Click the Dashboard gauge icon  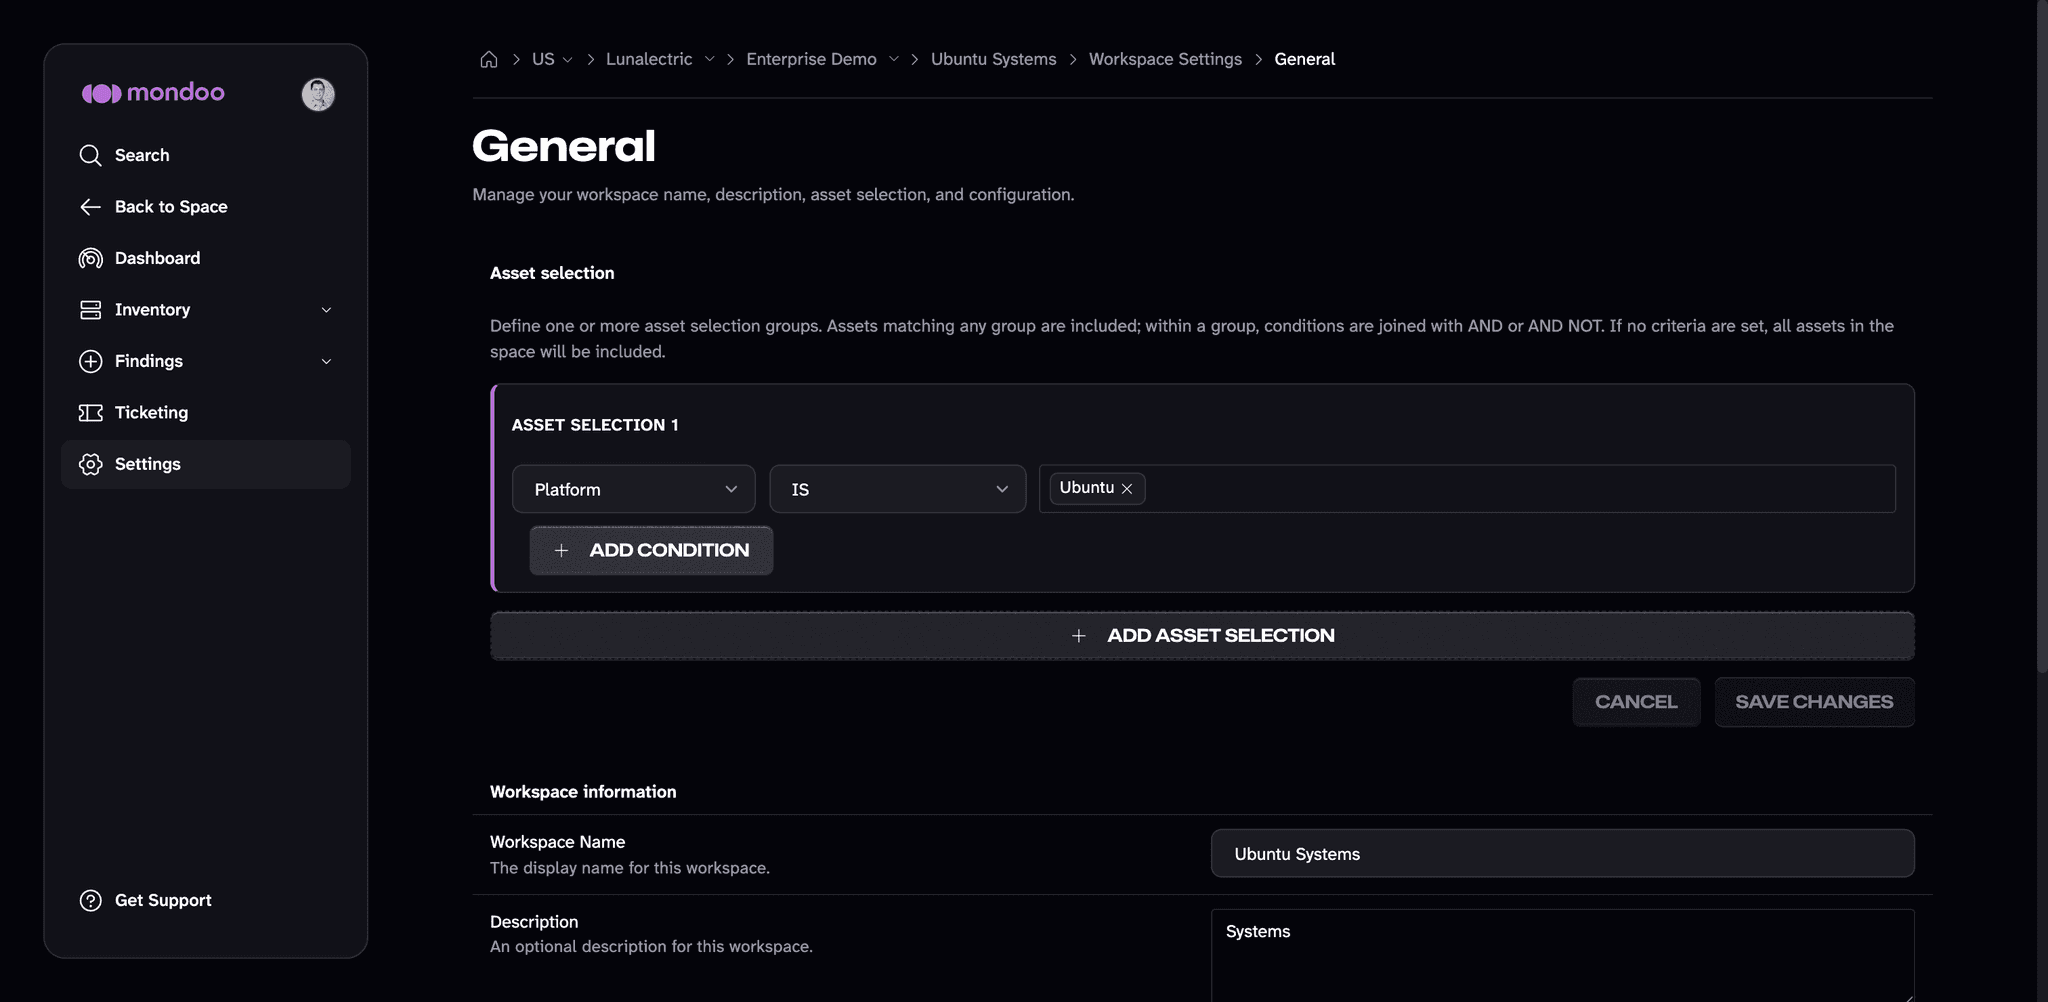[x=90, y=258]
